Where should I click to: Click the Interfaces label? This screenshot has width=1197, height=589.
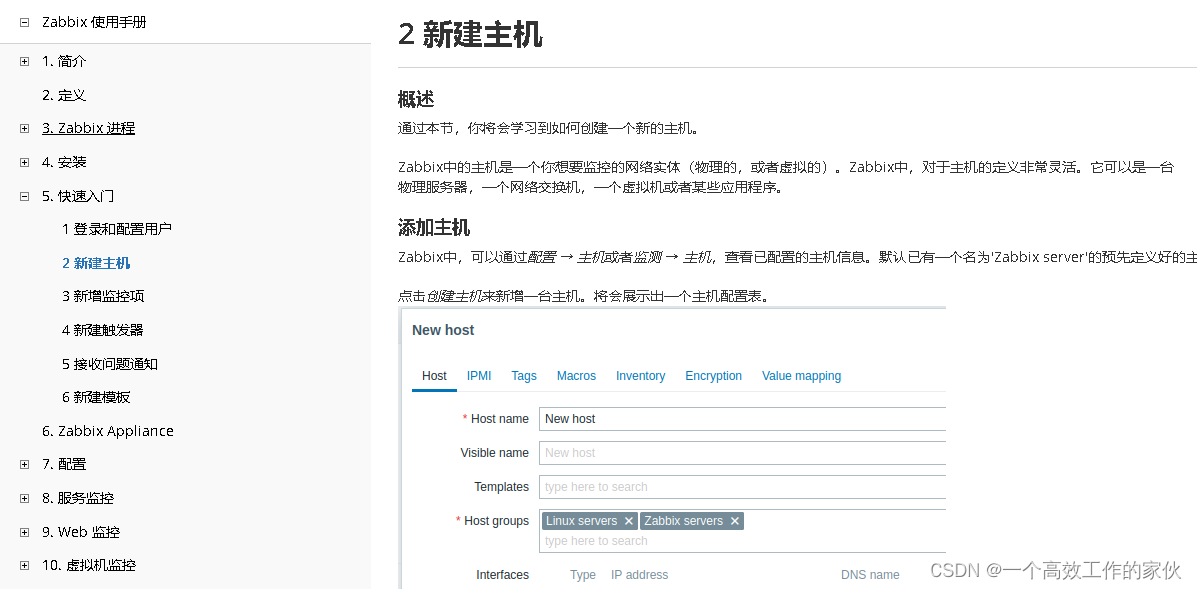(x=502, y=575)
